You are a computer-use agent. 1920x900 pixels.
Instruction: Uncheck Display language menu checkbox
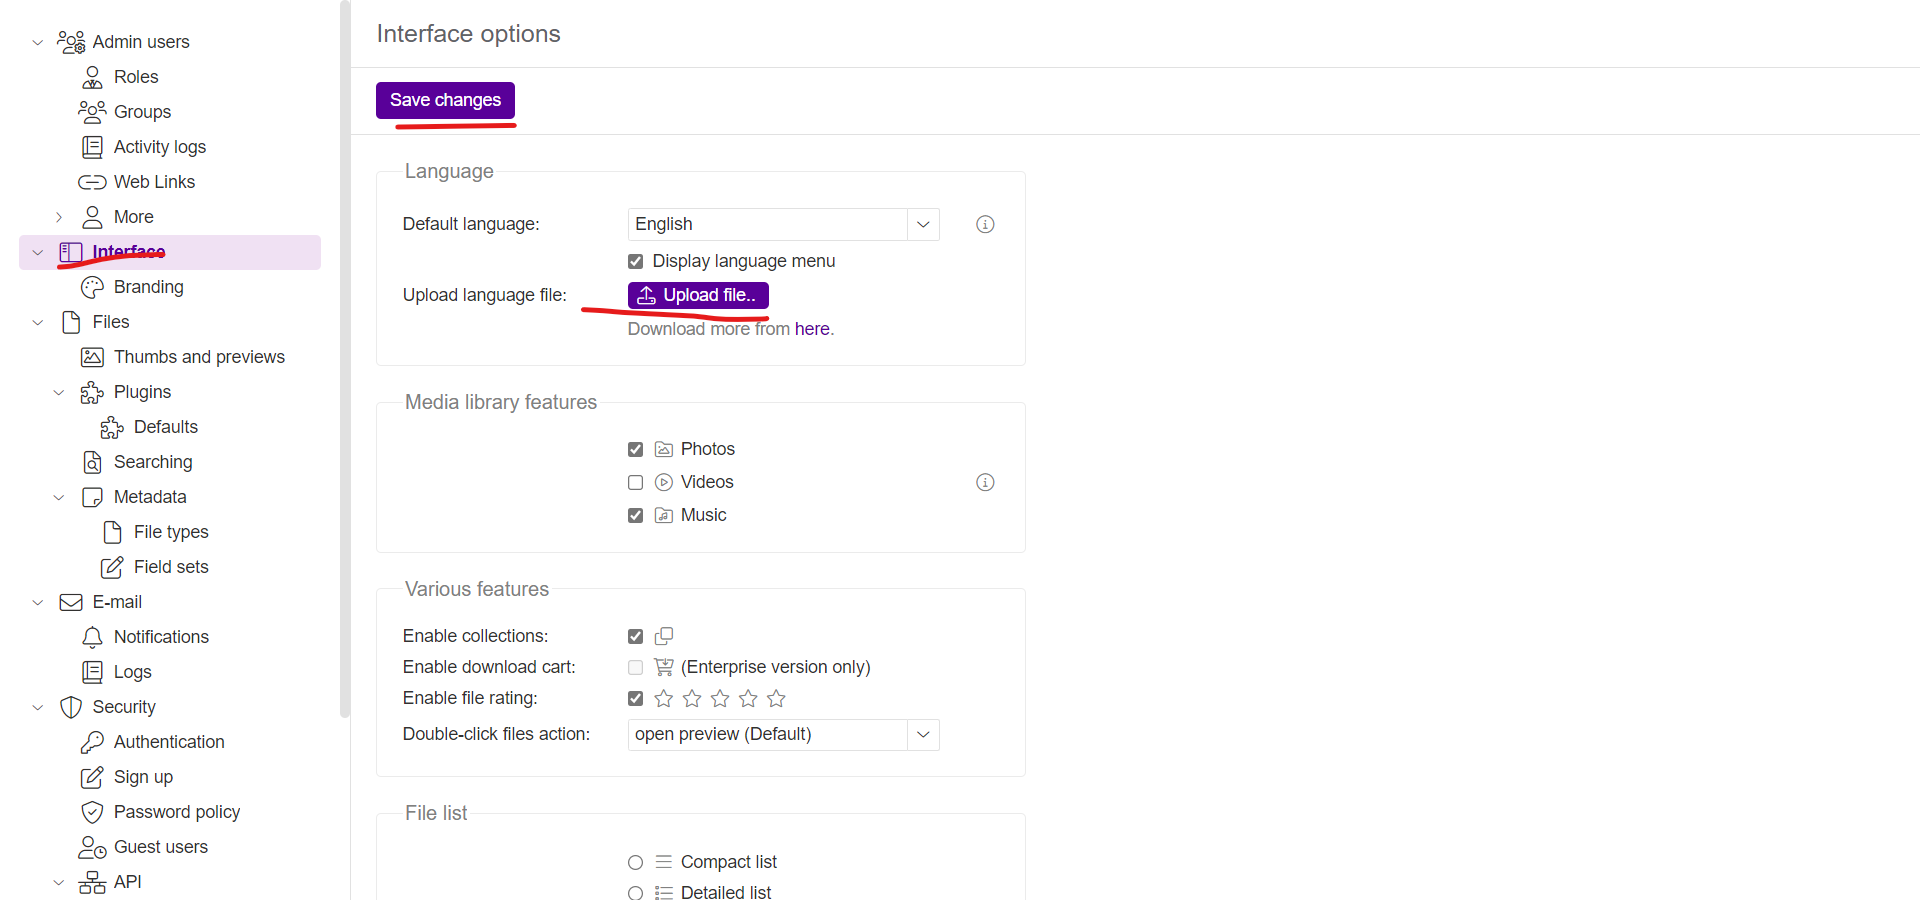coord(635,261)
